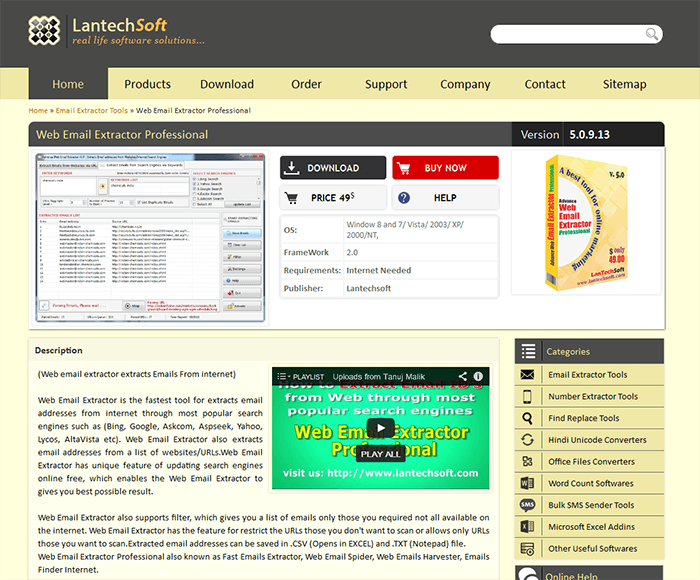The width and height of the screenshot is (700, 580).
Task: Click the Number Extractor Tools phone icon
Action: [527, 396]
